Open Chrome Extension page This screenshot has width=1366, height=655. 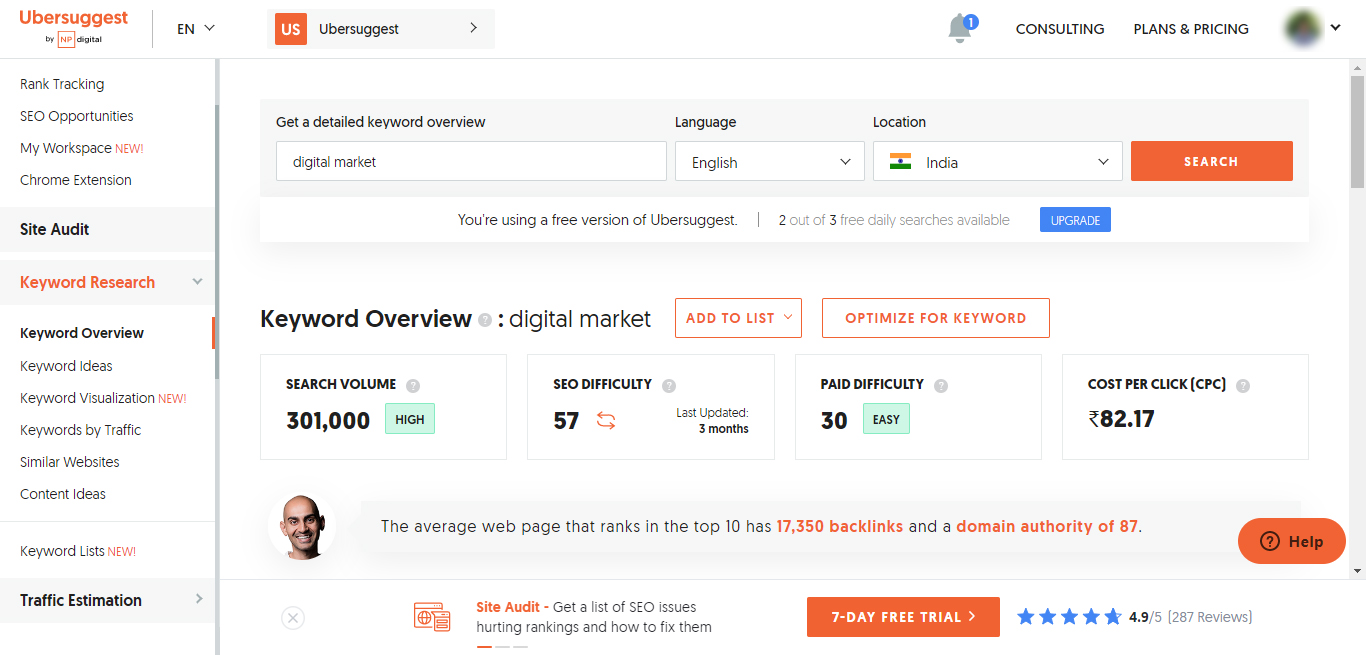click(76, 180)
